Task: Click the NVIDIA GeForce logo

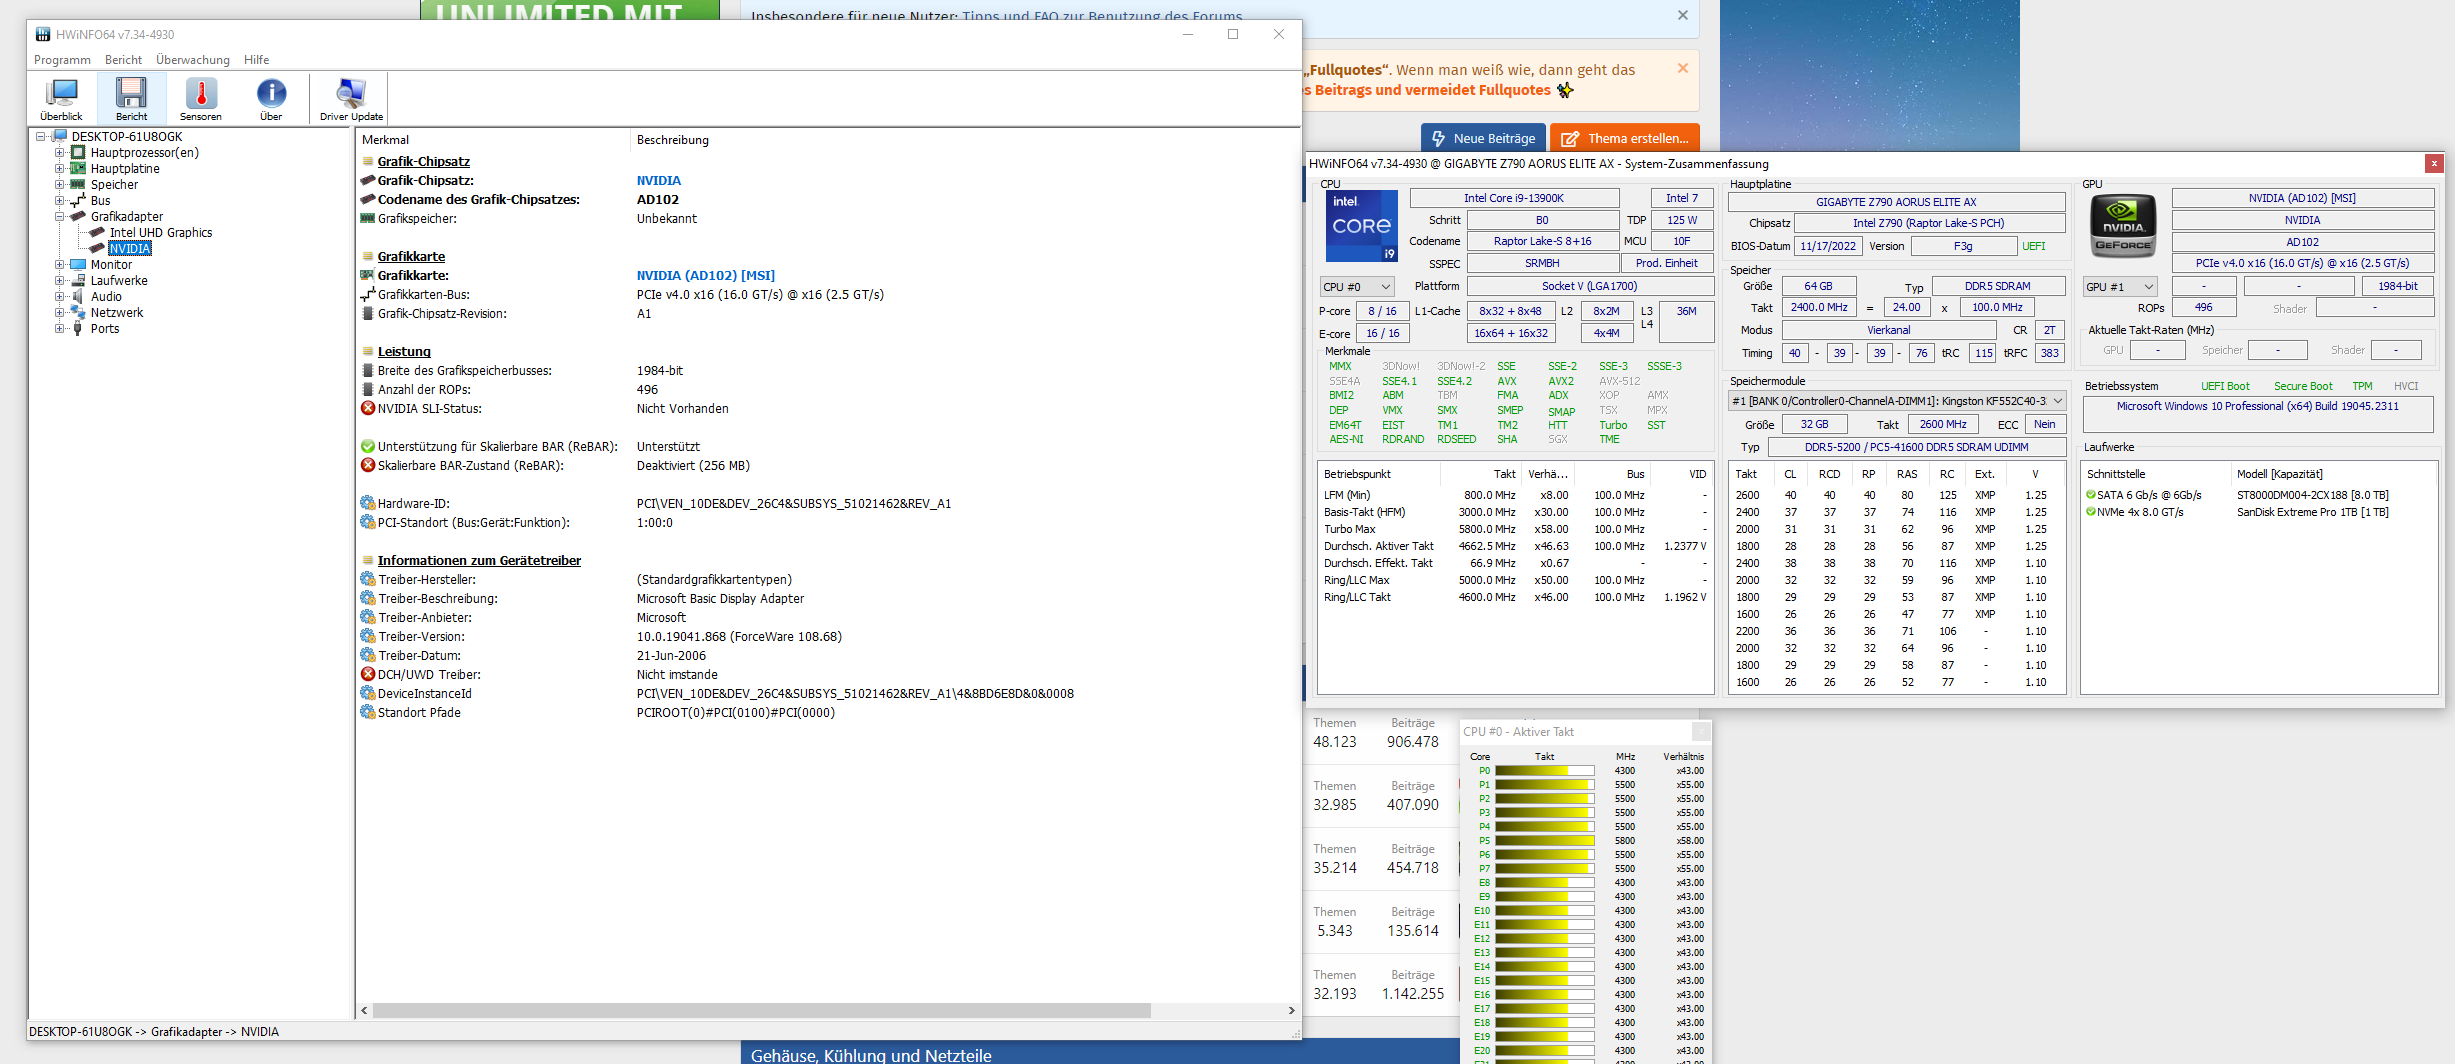Action: click(2123, 226)
